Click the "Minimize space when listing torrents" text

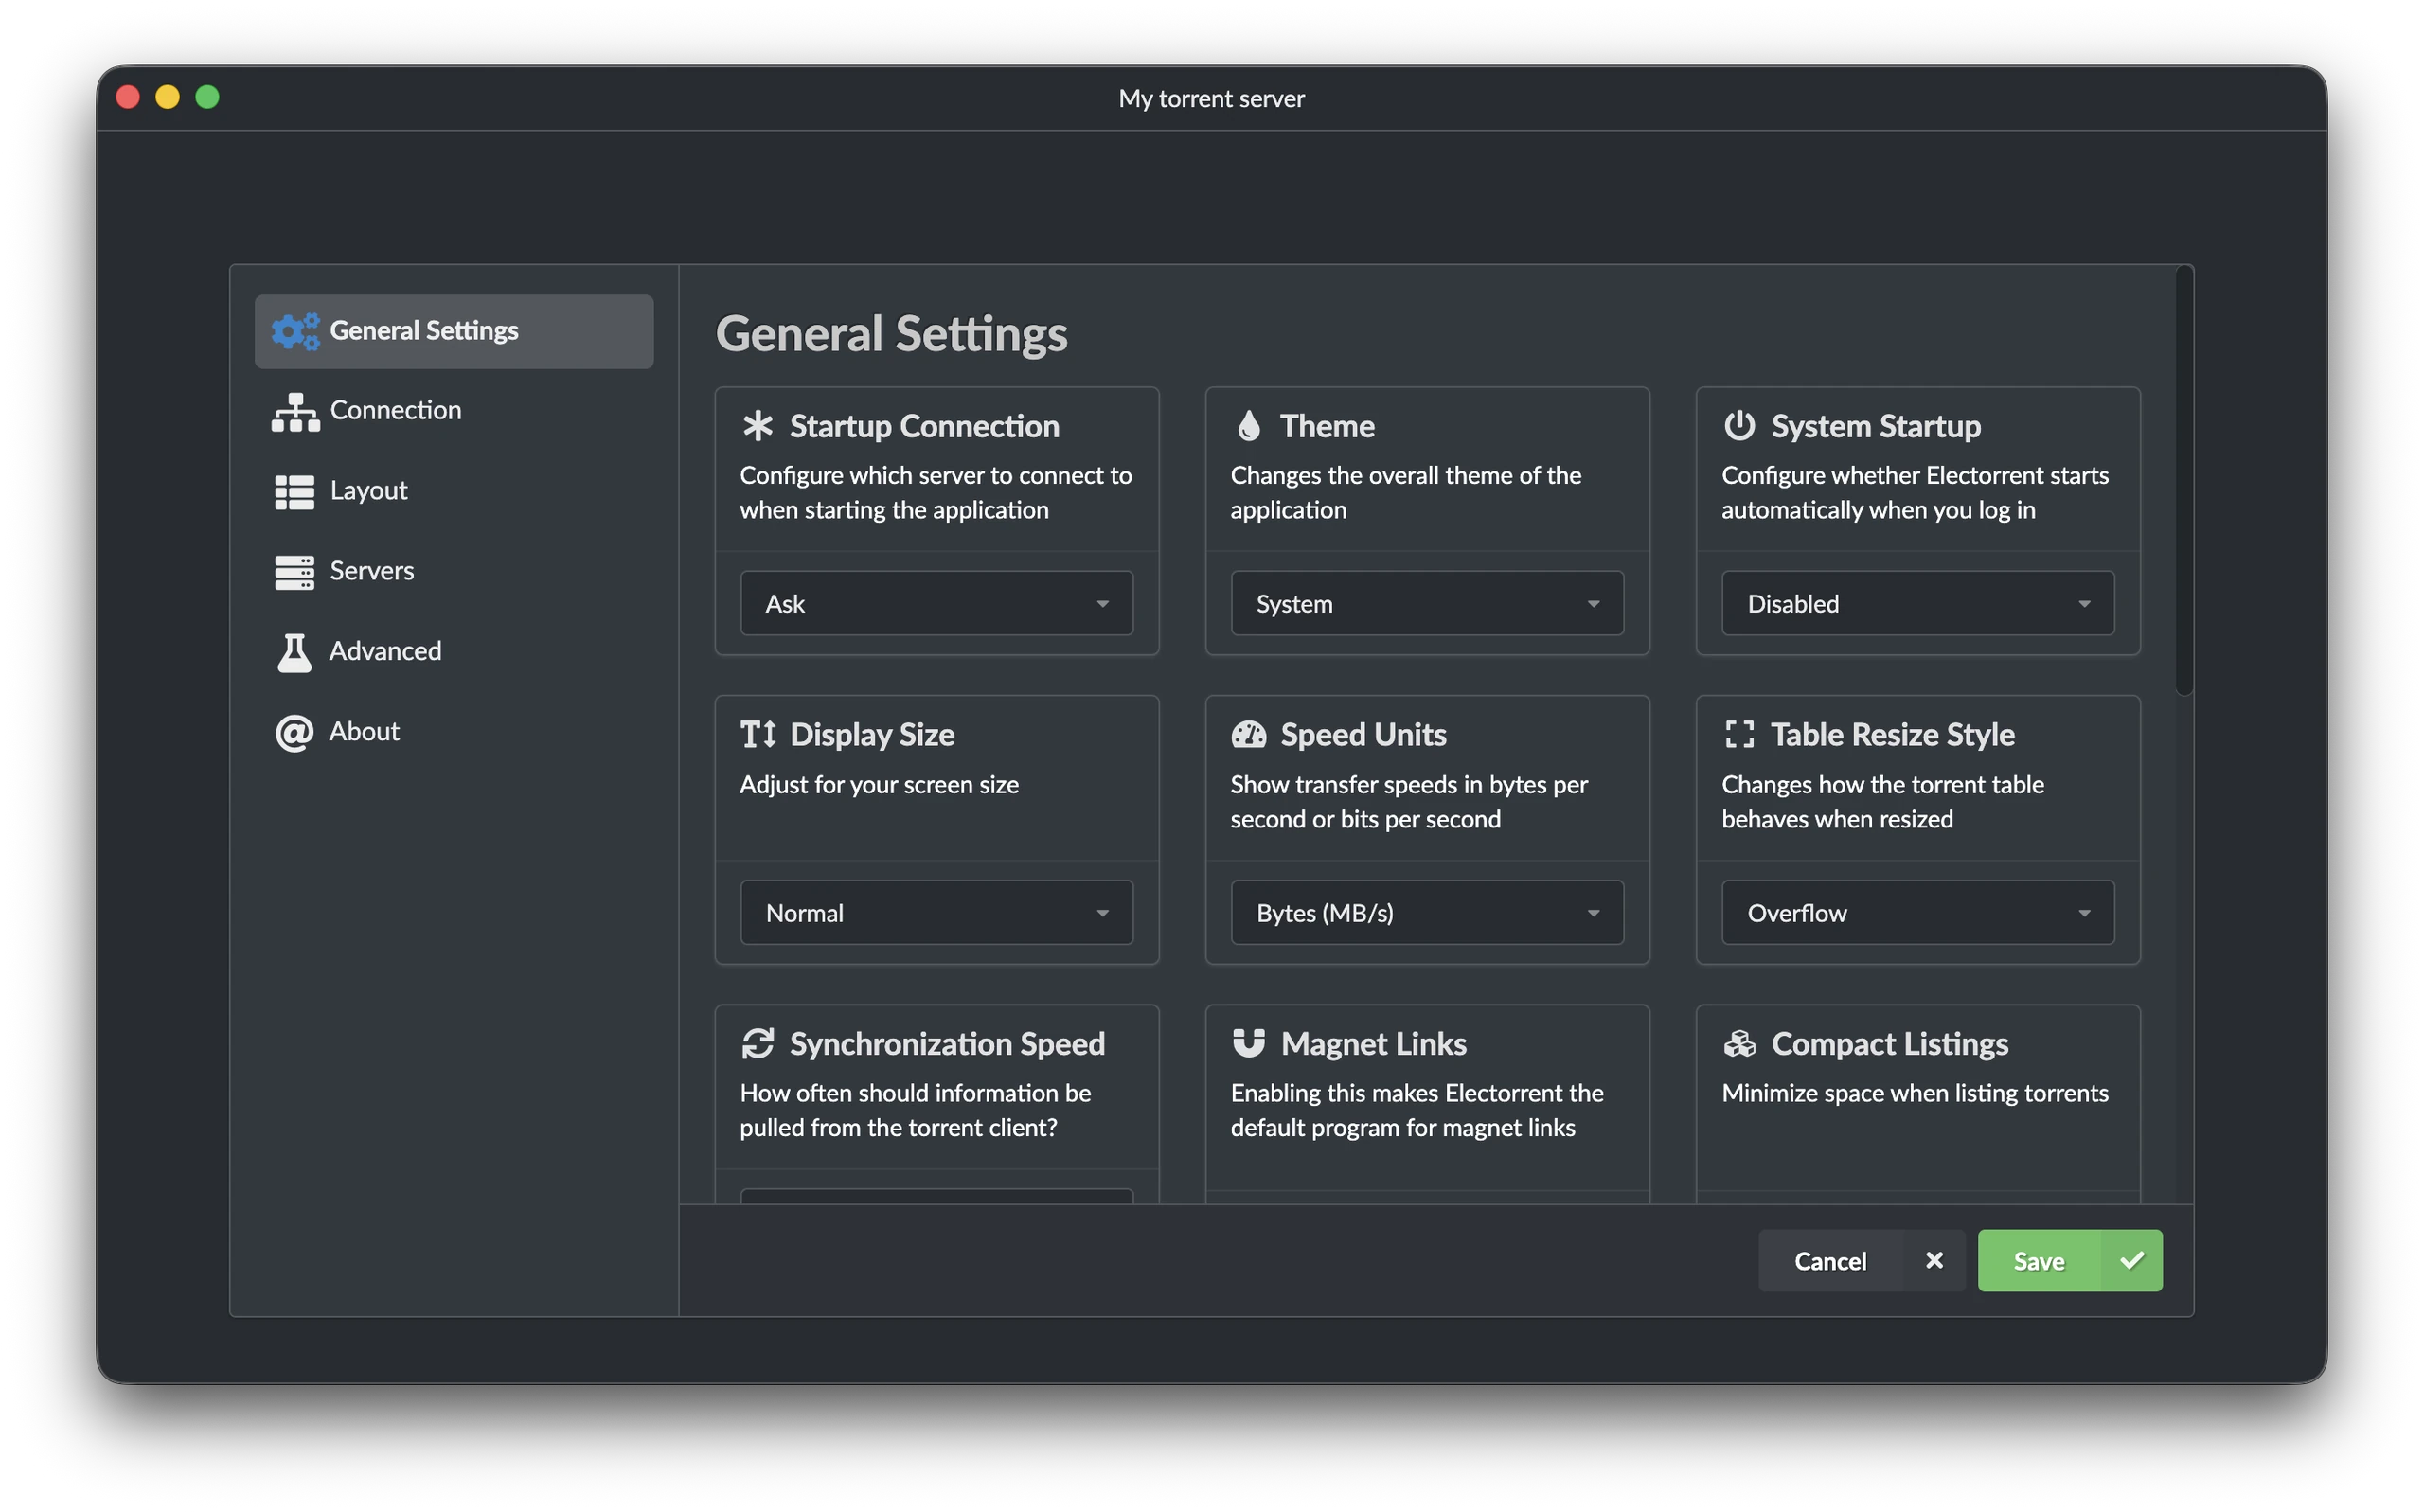point(1914,1092)
